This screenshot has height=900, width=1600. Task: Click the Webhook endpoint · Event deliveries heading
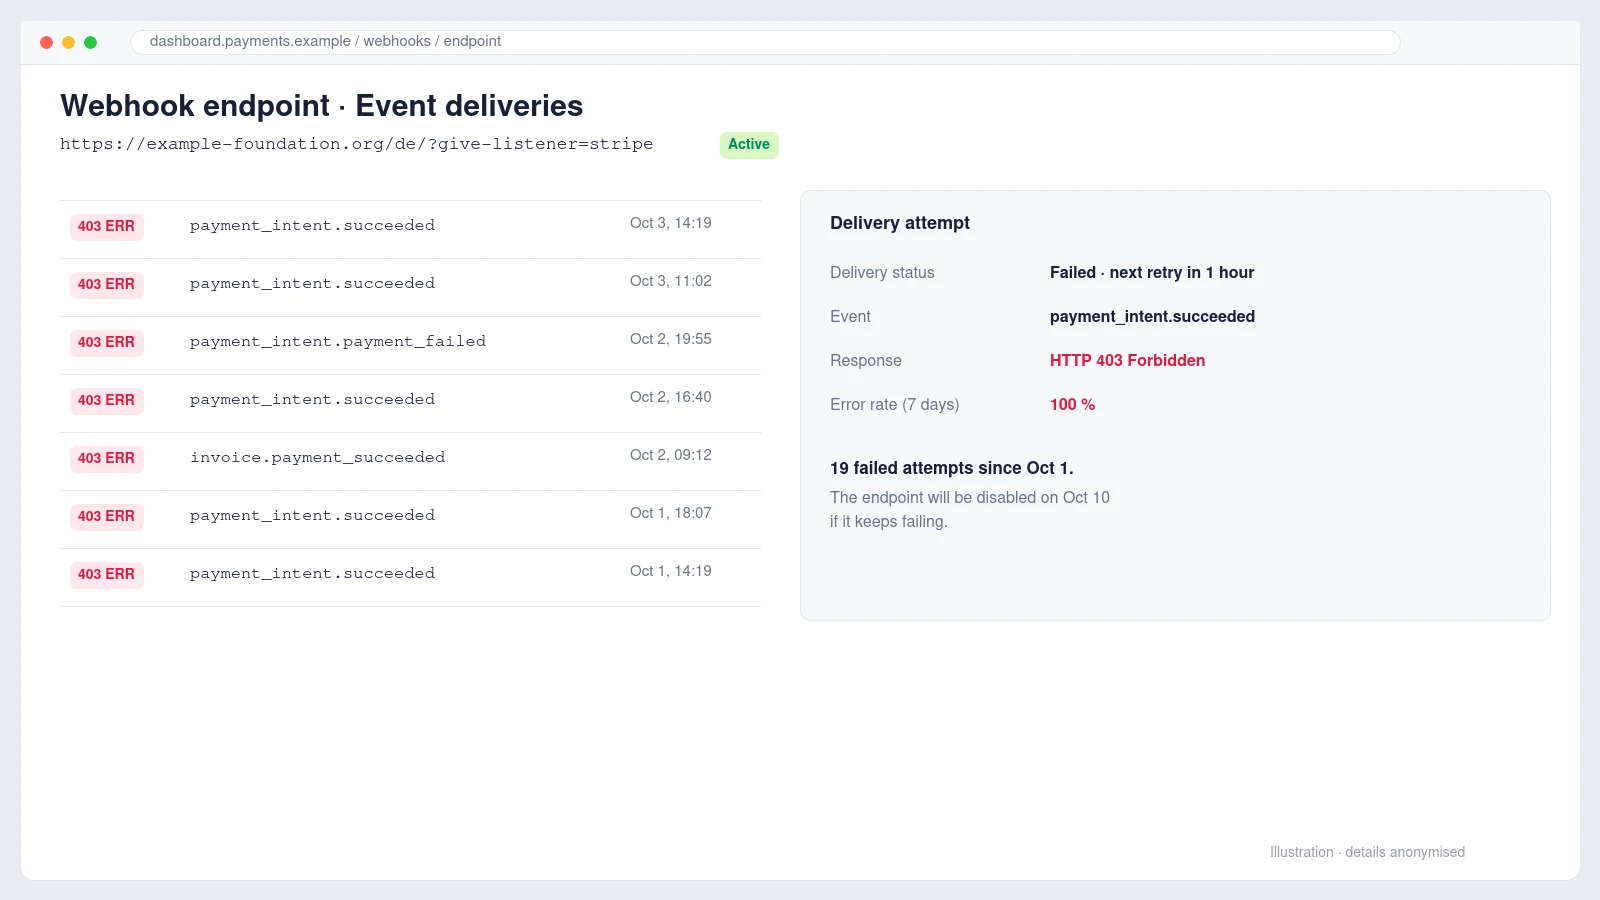321,106
